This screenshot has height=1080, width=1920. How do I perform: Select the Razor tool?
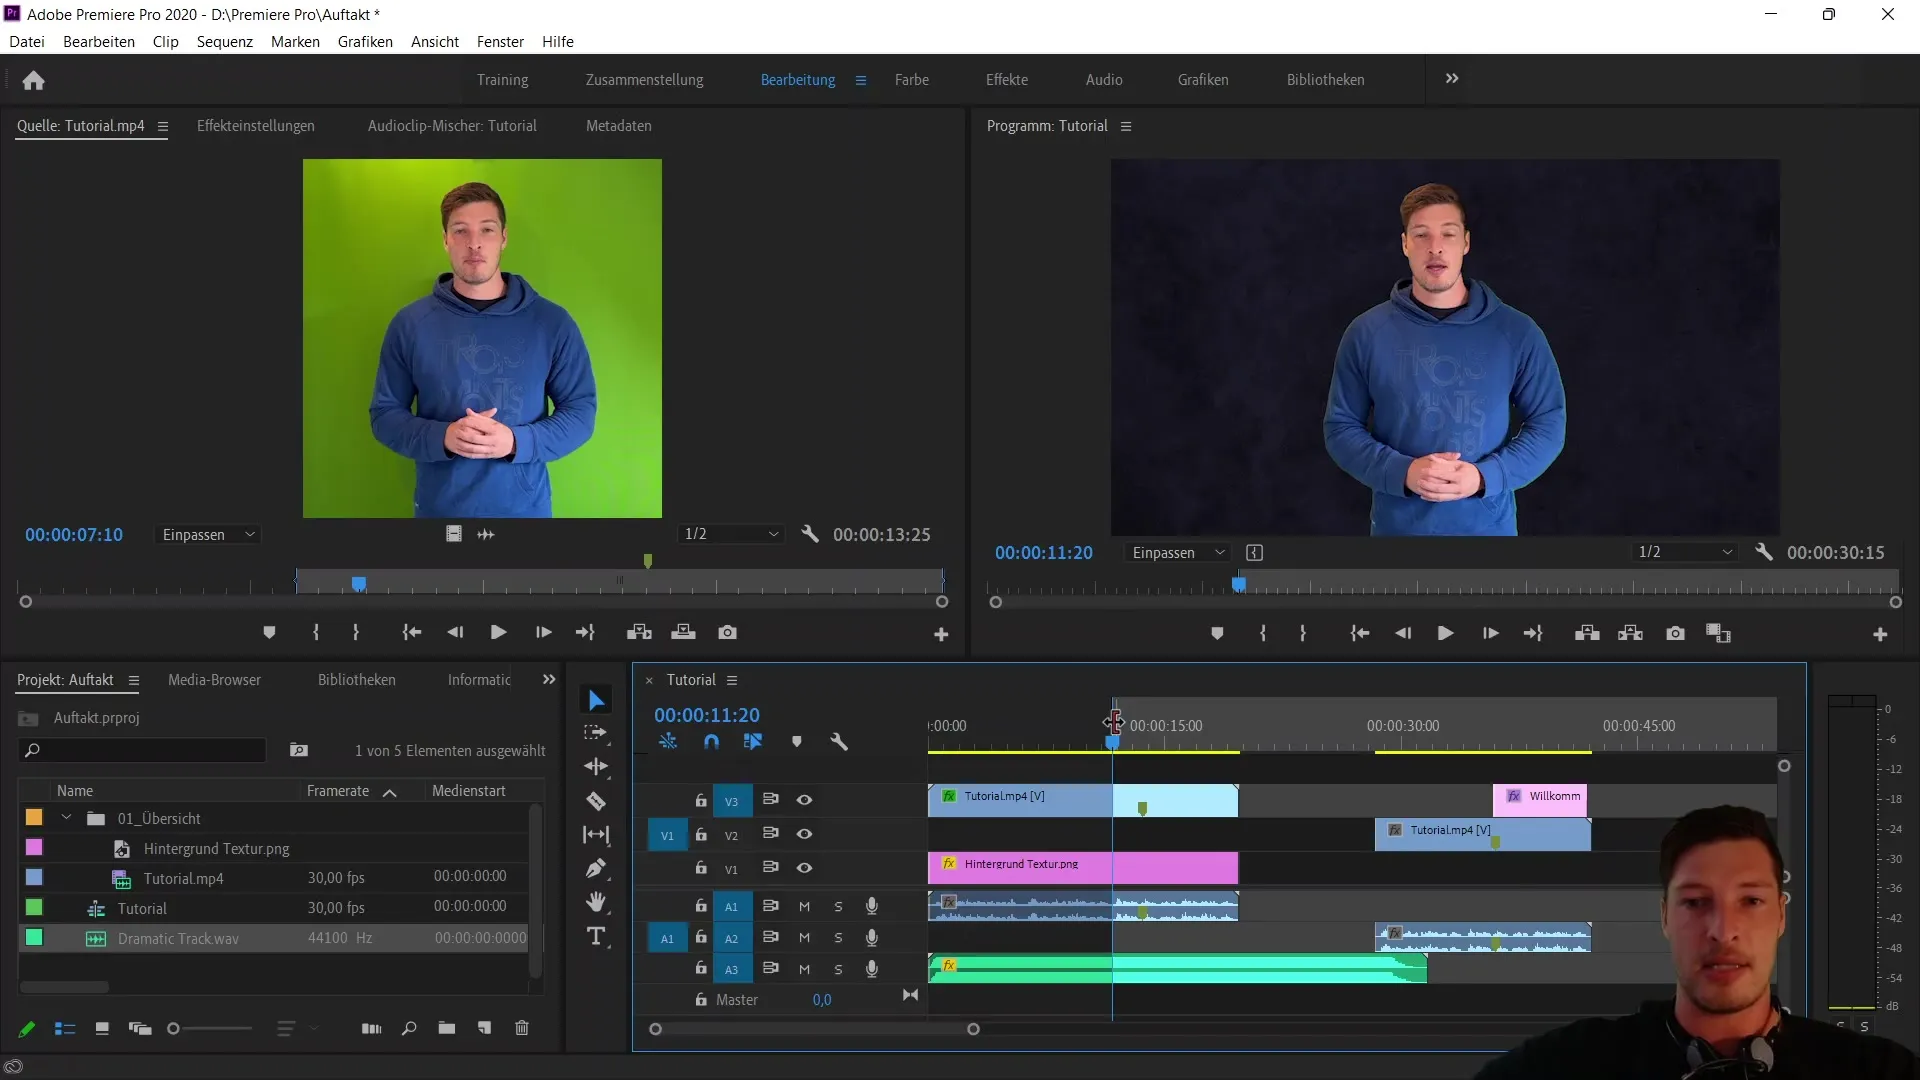(x=596, y=801)
